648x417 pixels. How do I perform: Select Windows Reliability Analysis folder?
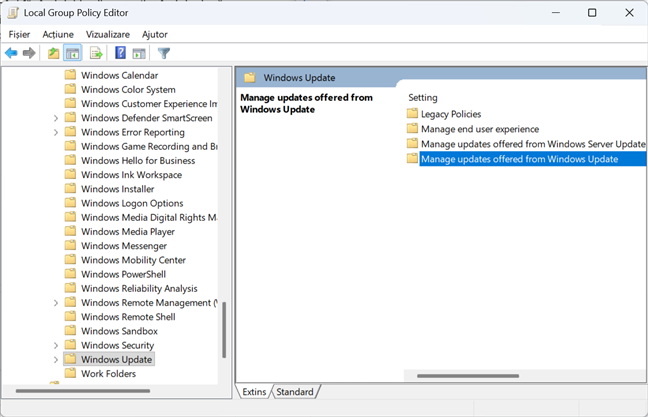pos(139,288)
